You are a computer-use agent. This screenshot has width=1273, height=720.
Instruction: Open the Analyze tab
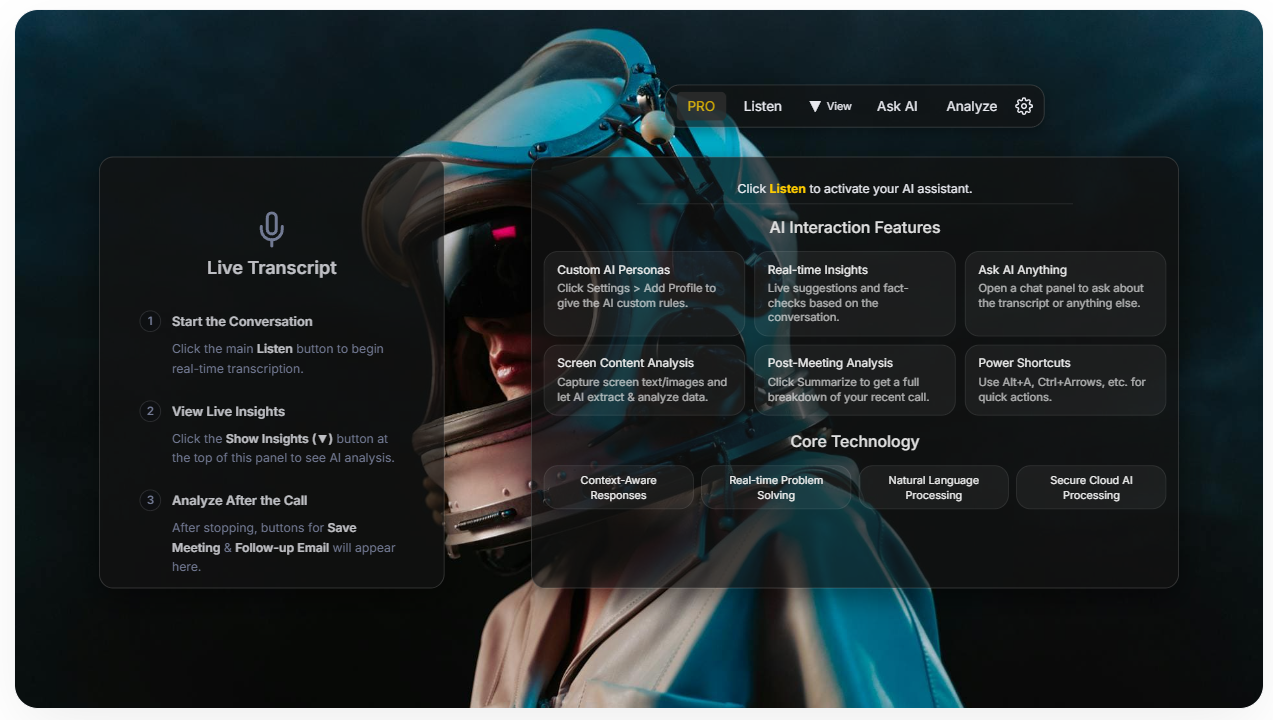[x=970, y=105]
